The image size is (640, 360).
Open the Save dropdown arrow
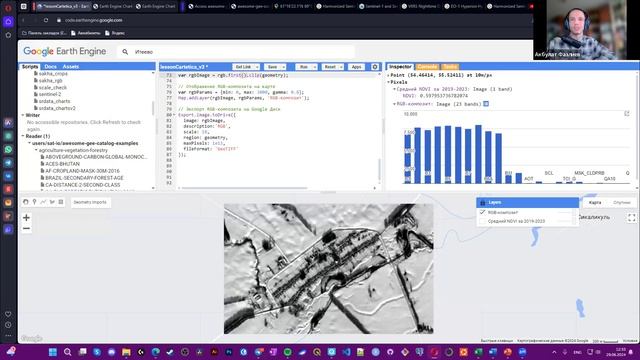(x=283, y=67)
